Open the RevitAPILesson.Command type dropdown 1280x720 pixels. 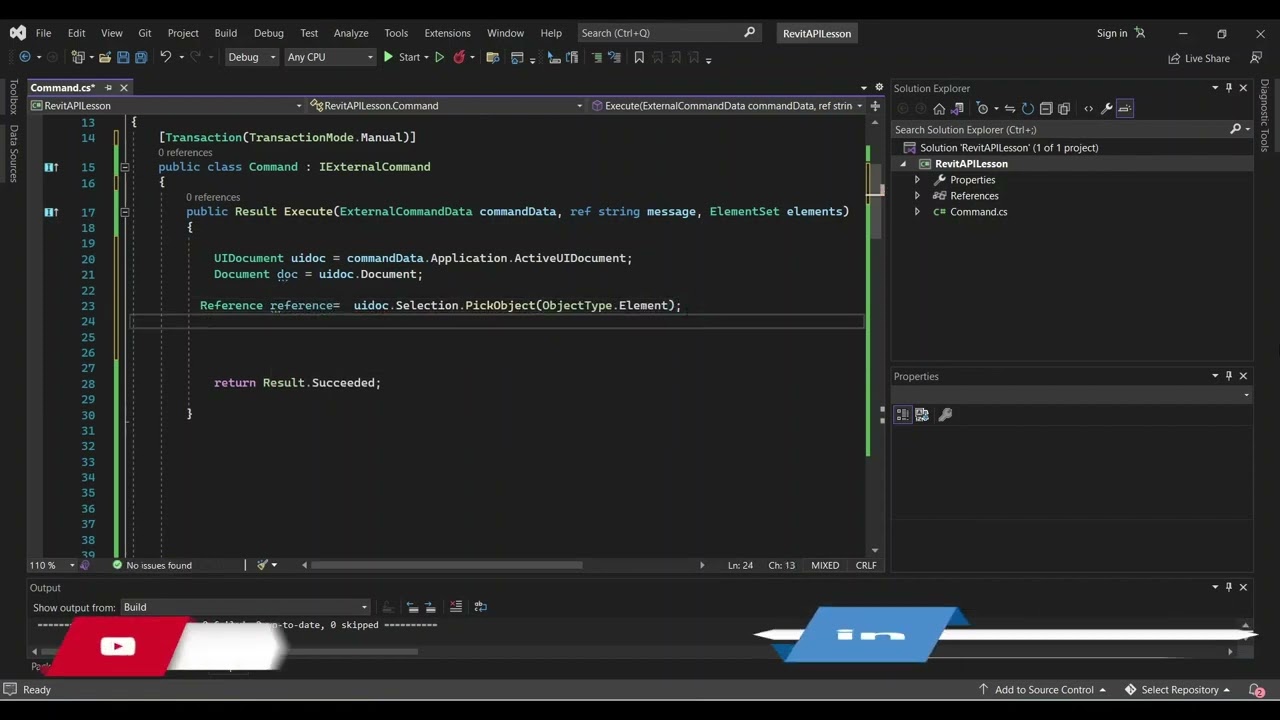446,105
